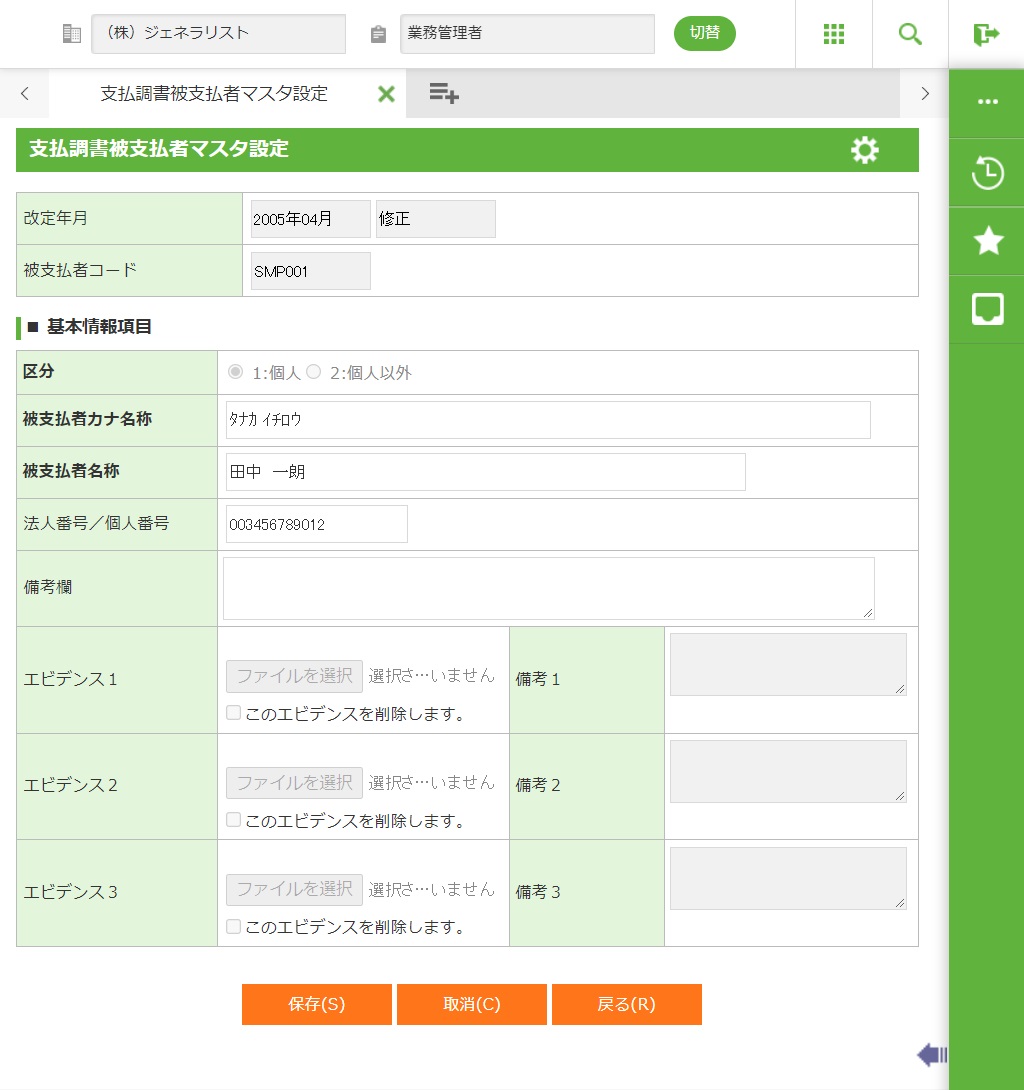The image size is (1024, 1090).
Task: Click the search magnifier icon
Action: coord(910,34)
